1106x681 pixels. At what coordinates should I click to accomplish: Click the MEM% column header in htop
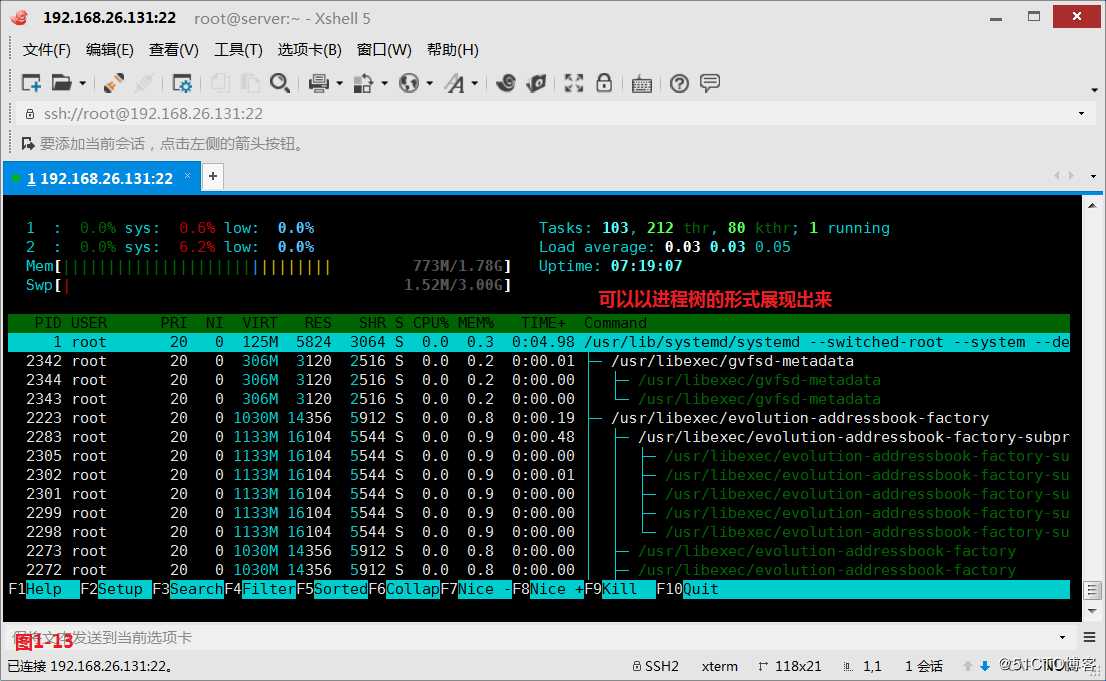475,323
